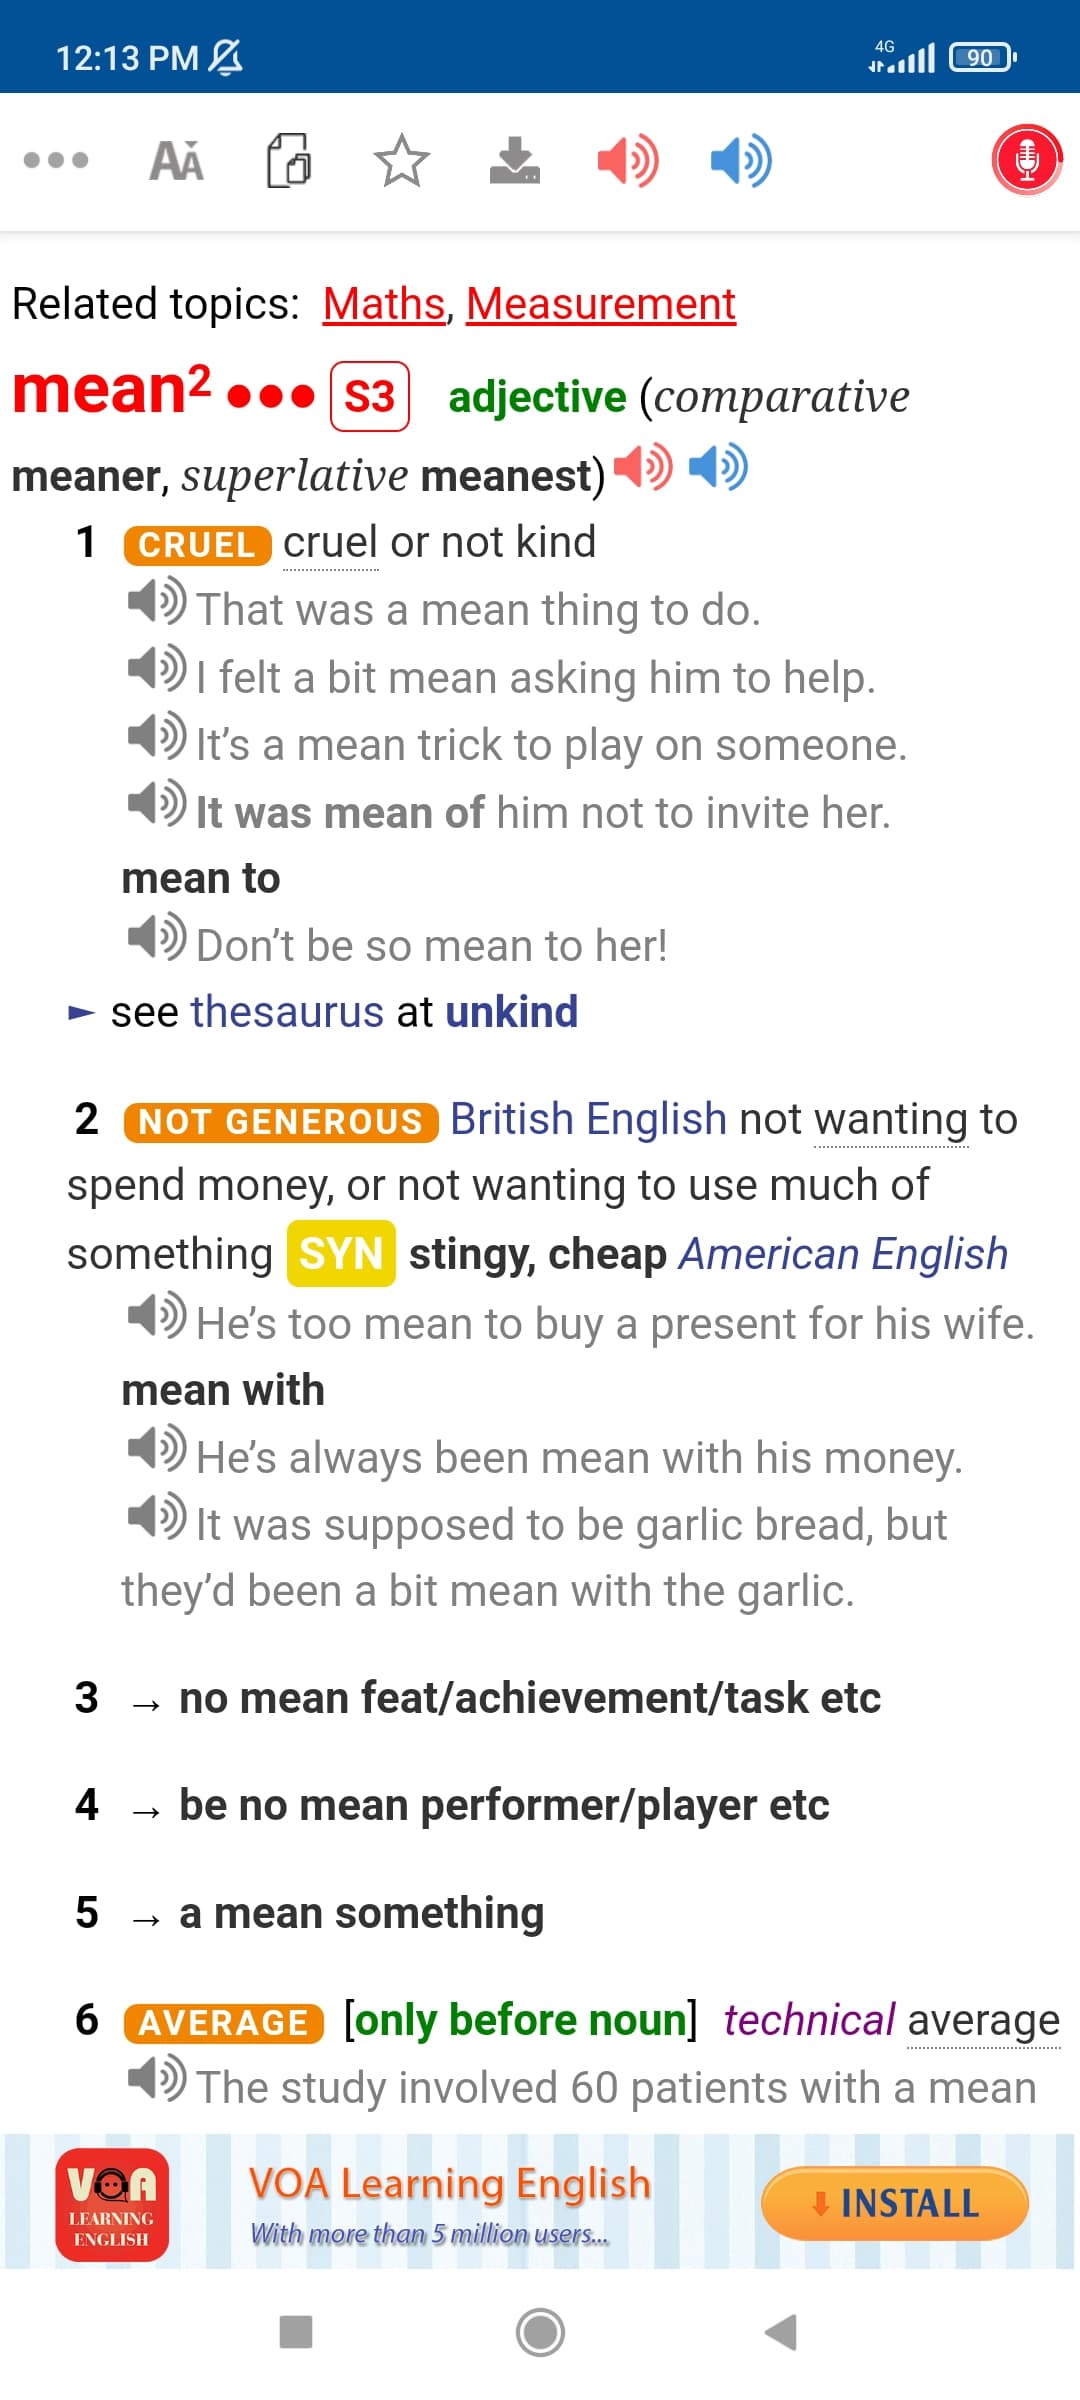The width and height of the screenshot is (1080, 2400).
Task: Expand 'no mean feat/achievement/task etc' entry
Action: tap(529, 1698)
